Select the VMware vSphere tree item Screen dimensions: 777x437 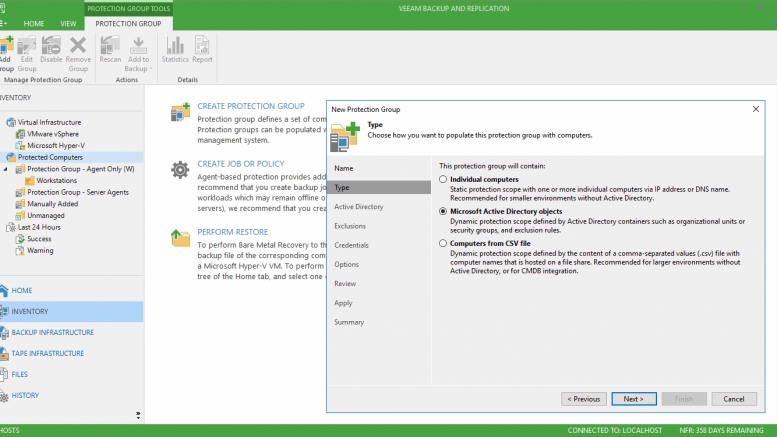53,134
